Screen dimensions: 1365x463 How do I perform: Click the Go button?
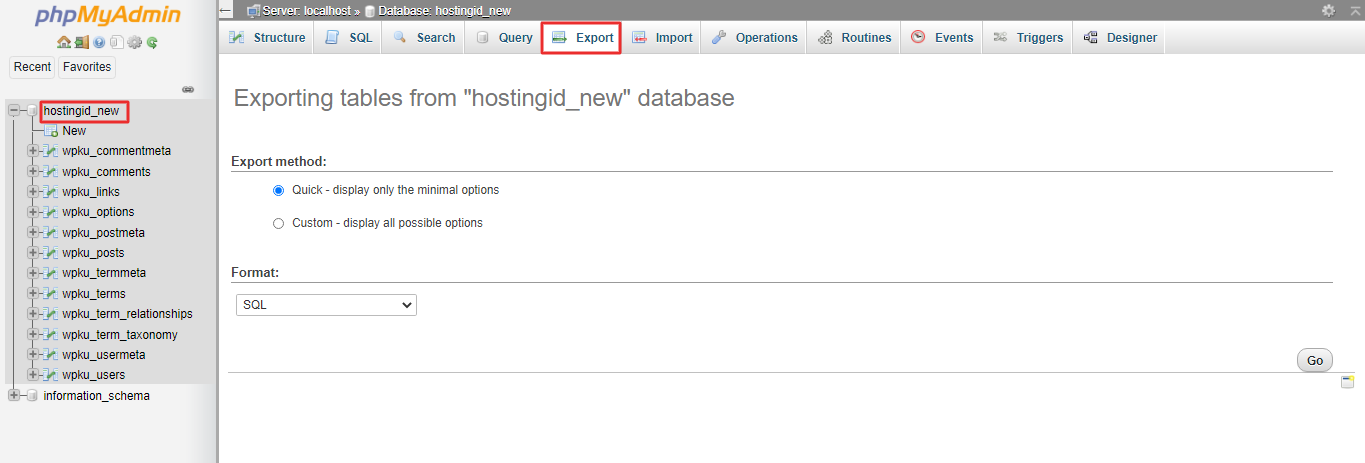coord(1314,361)
